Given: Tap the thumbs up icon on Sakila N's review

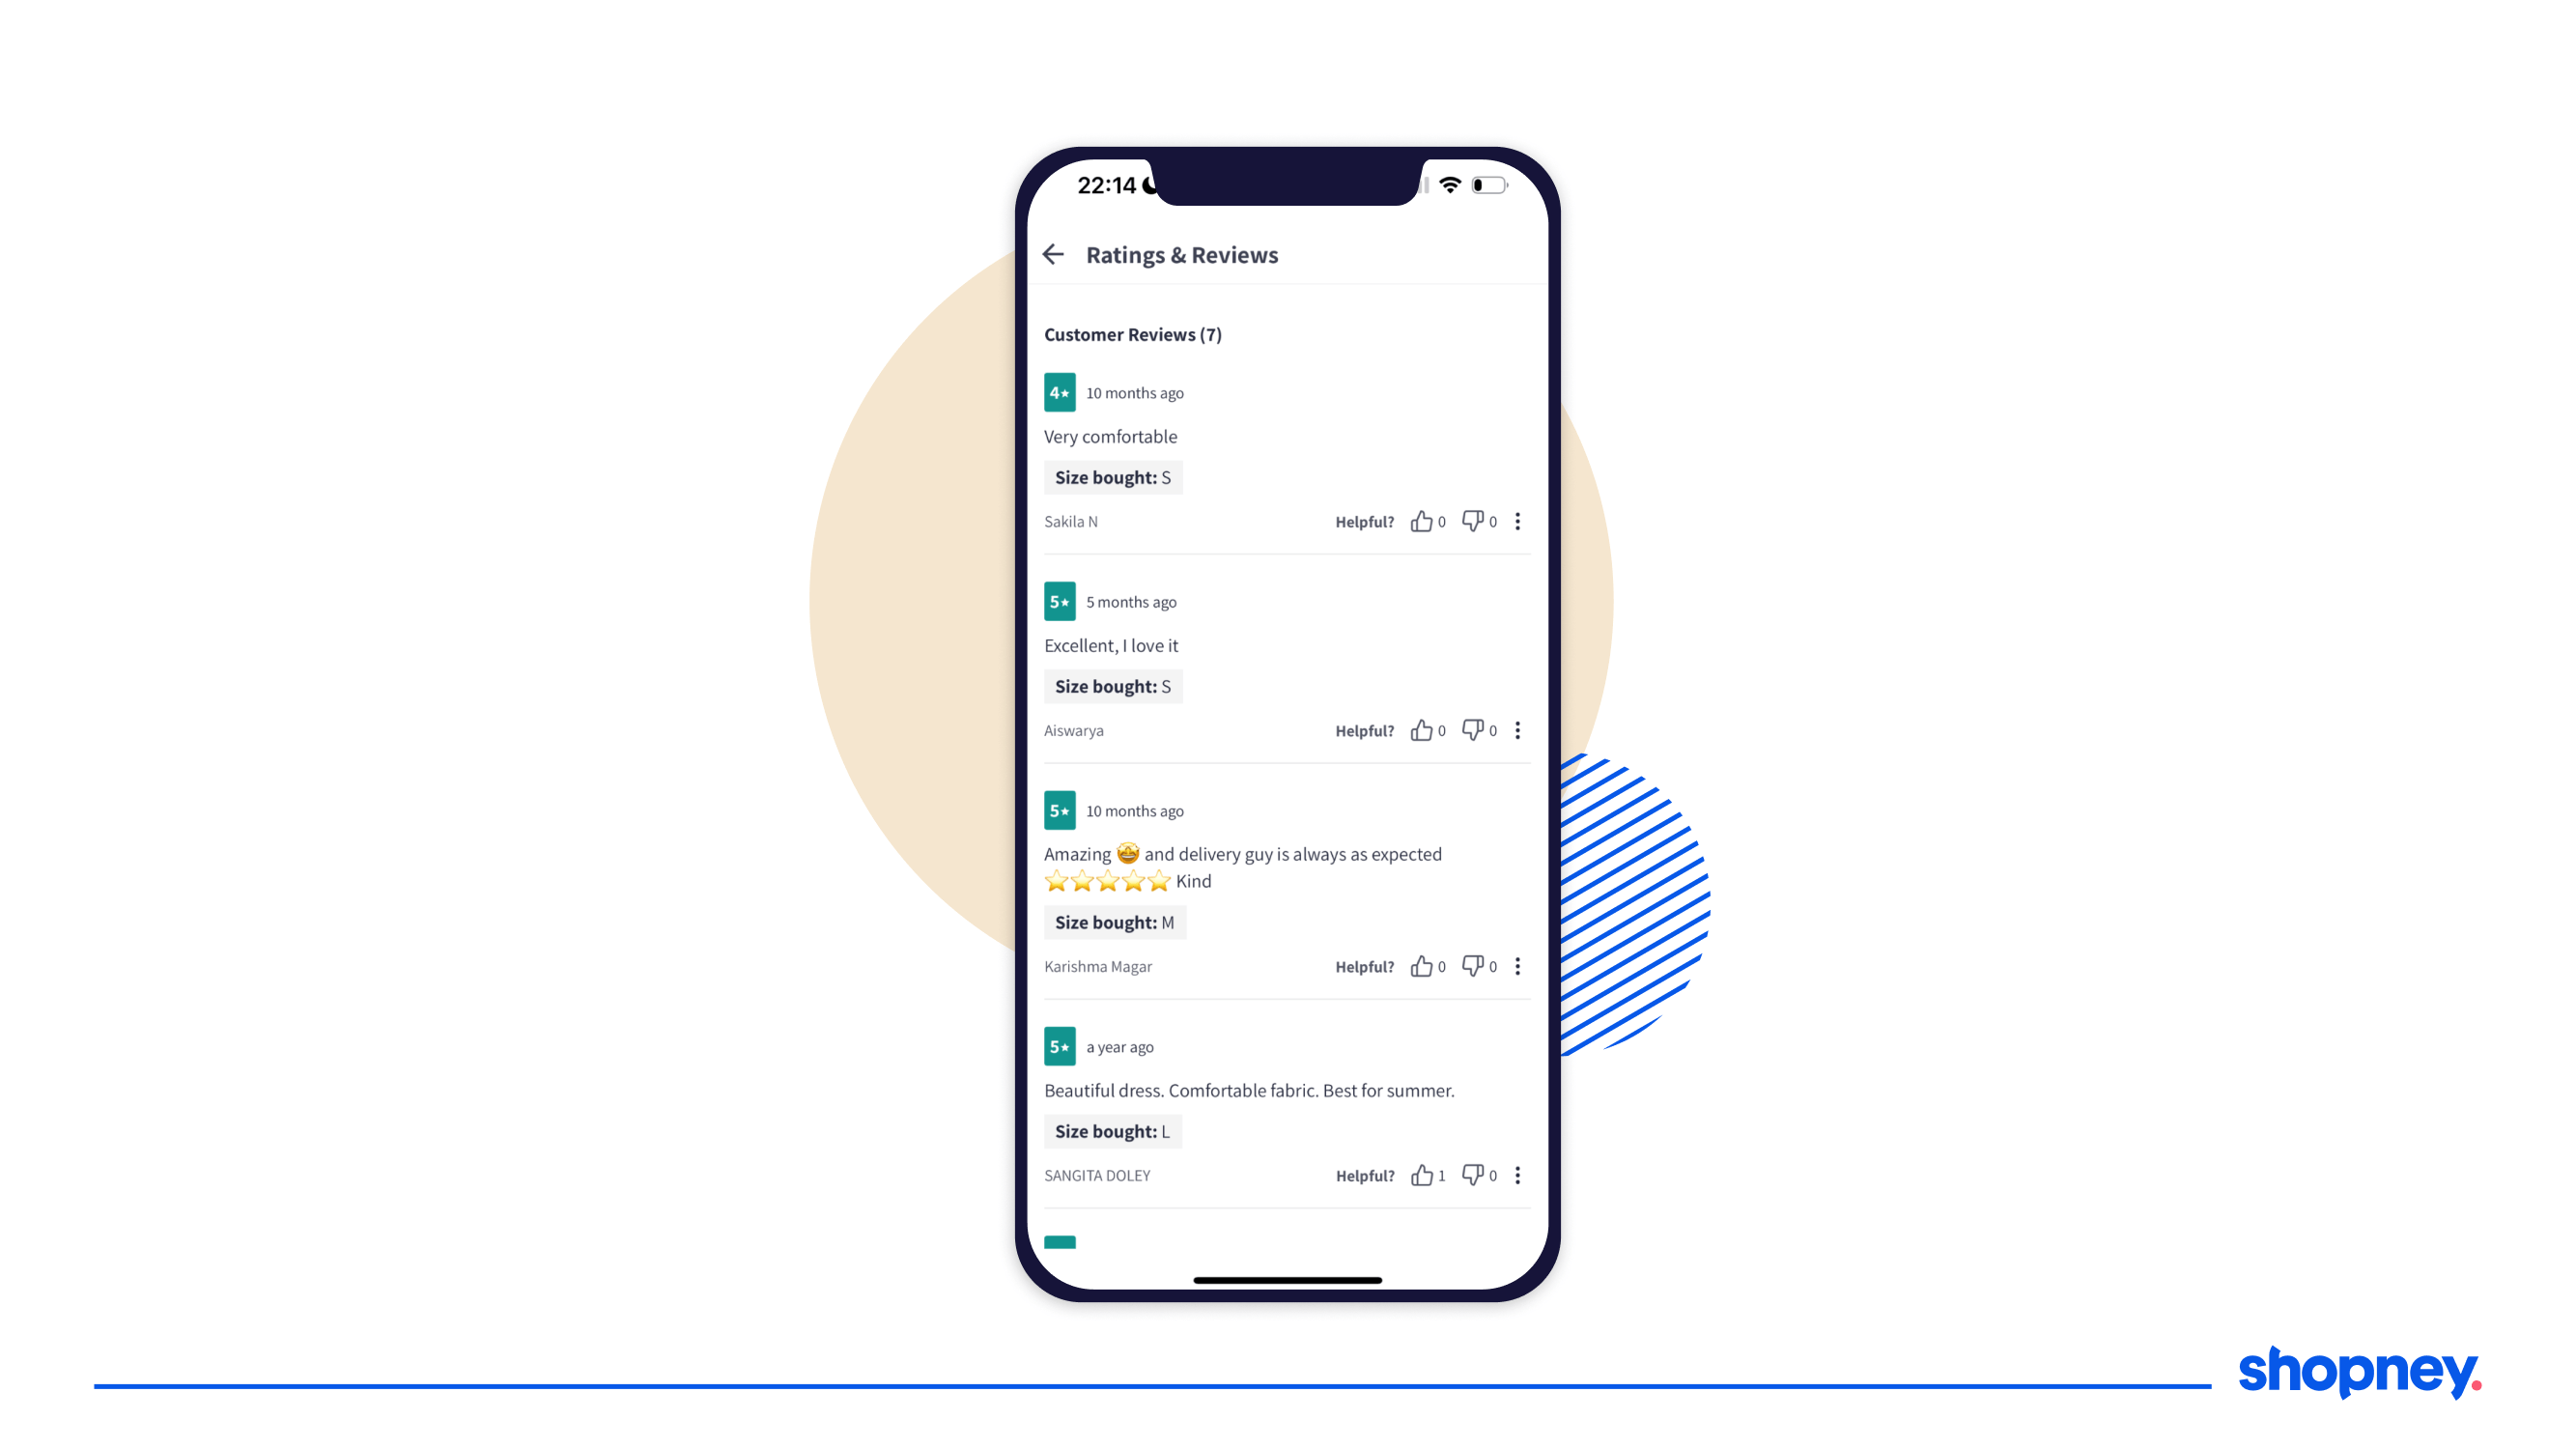Looking at the screenshot, I should 1423,520.
